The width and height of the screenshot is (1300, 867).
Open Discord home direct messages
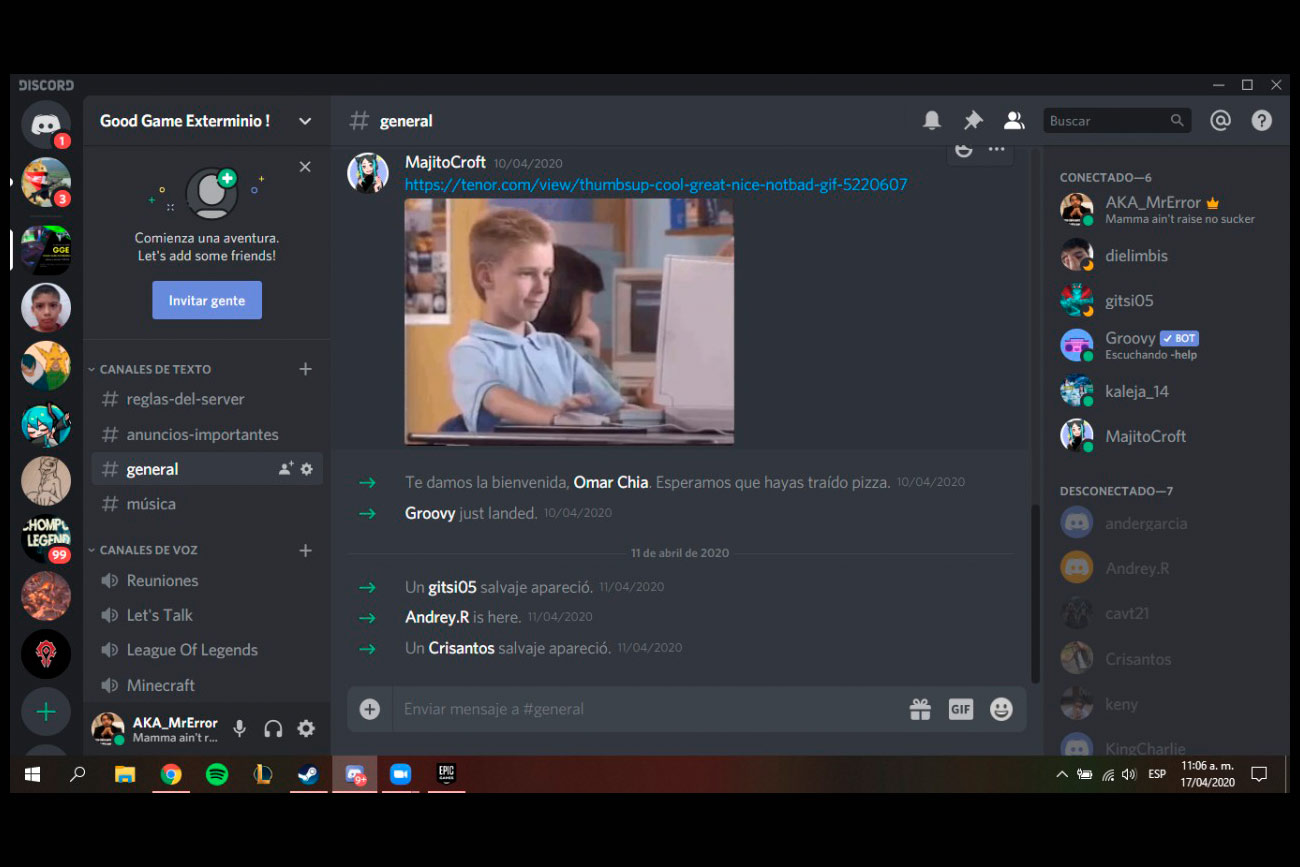click(x=46, y=124)
